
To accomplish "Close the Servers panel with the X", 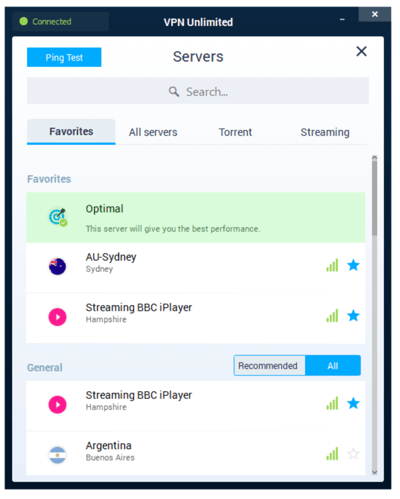I will (361, 51).
